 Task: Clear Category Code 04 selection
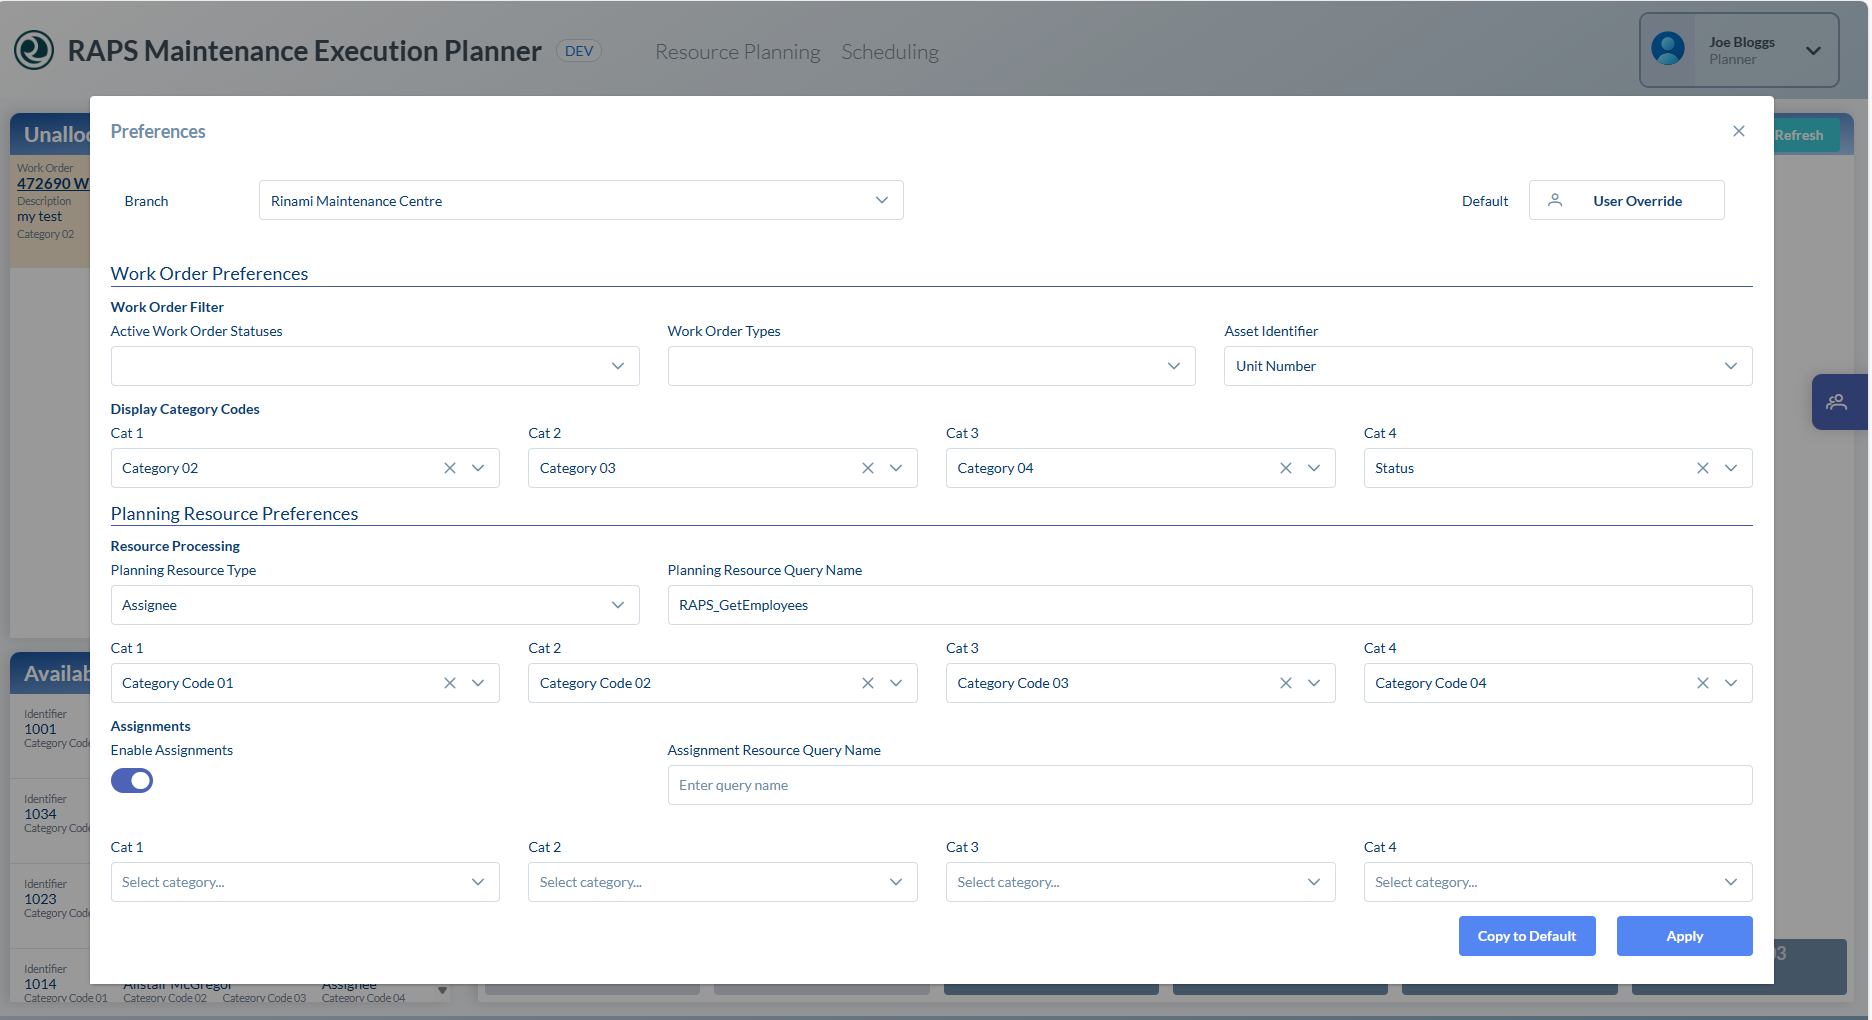(x=1703, y=683)
